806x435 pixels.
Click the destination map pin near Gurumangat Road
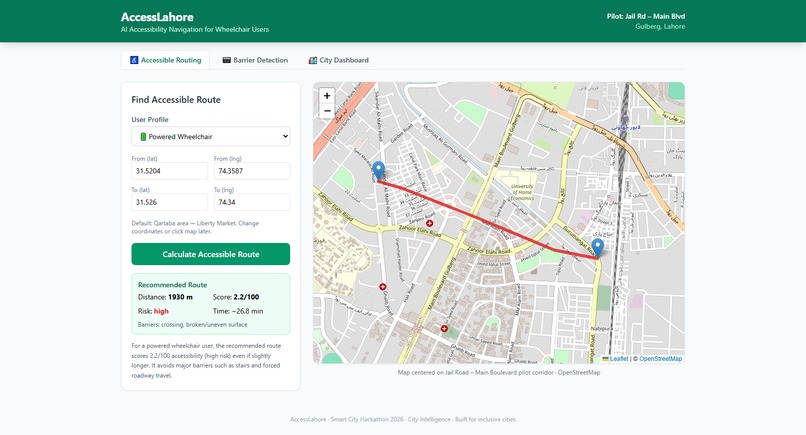[597, 248]
